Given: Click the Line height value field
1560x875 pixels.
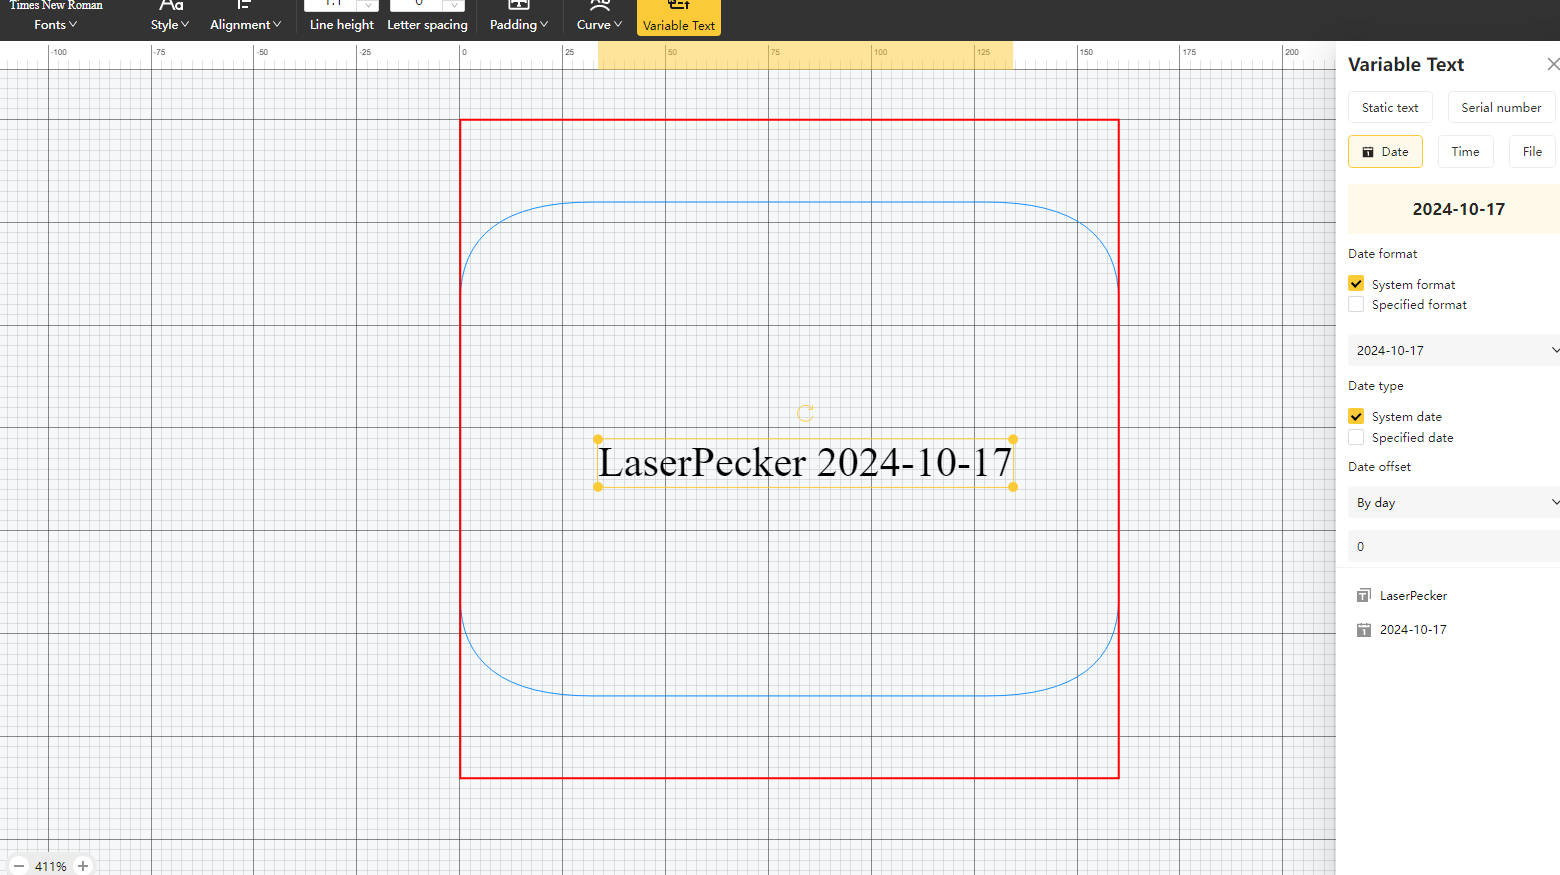Looking at the screenshot, I should pyautogui.click(x=331, y=4).
